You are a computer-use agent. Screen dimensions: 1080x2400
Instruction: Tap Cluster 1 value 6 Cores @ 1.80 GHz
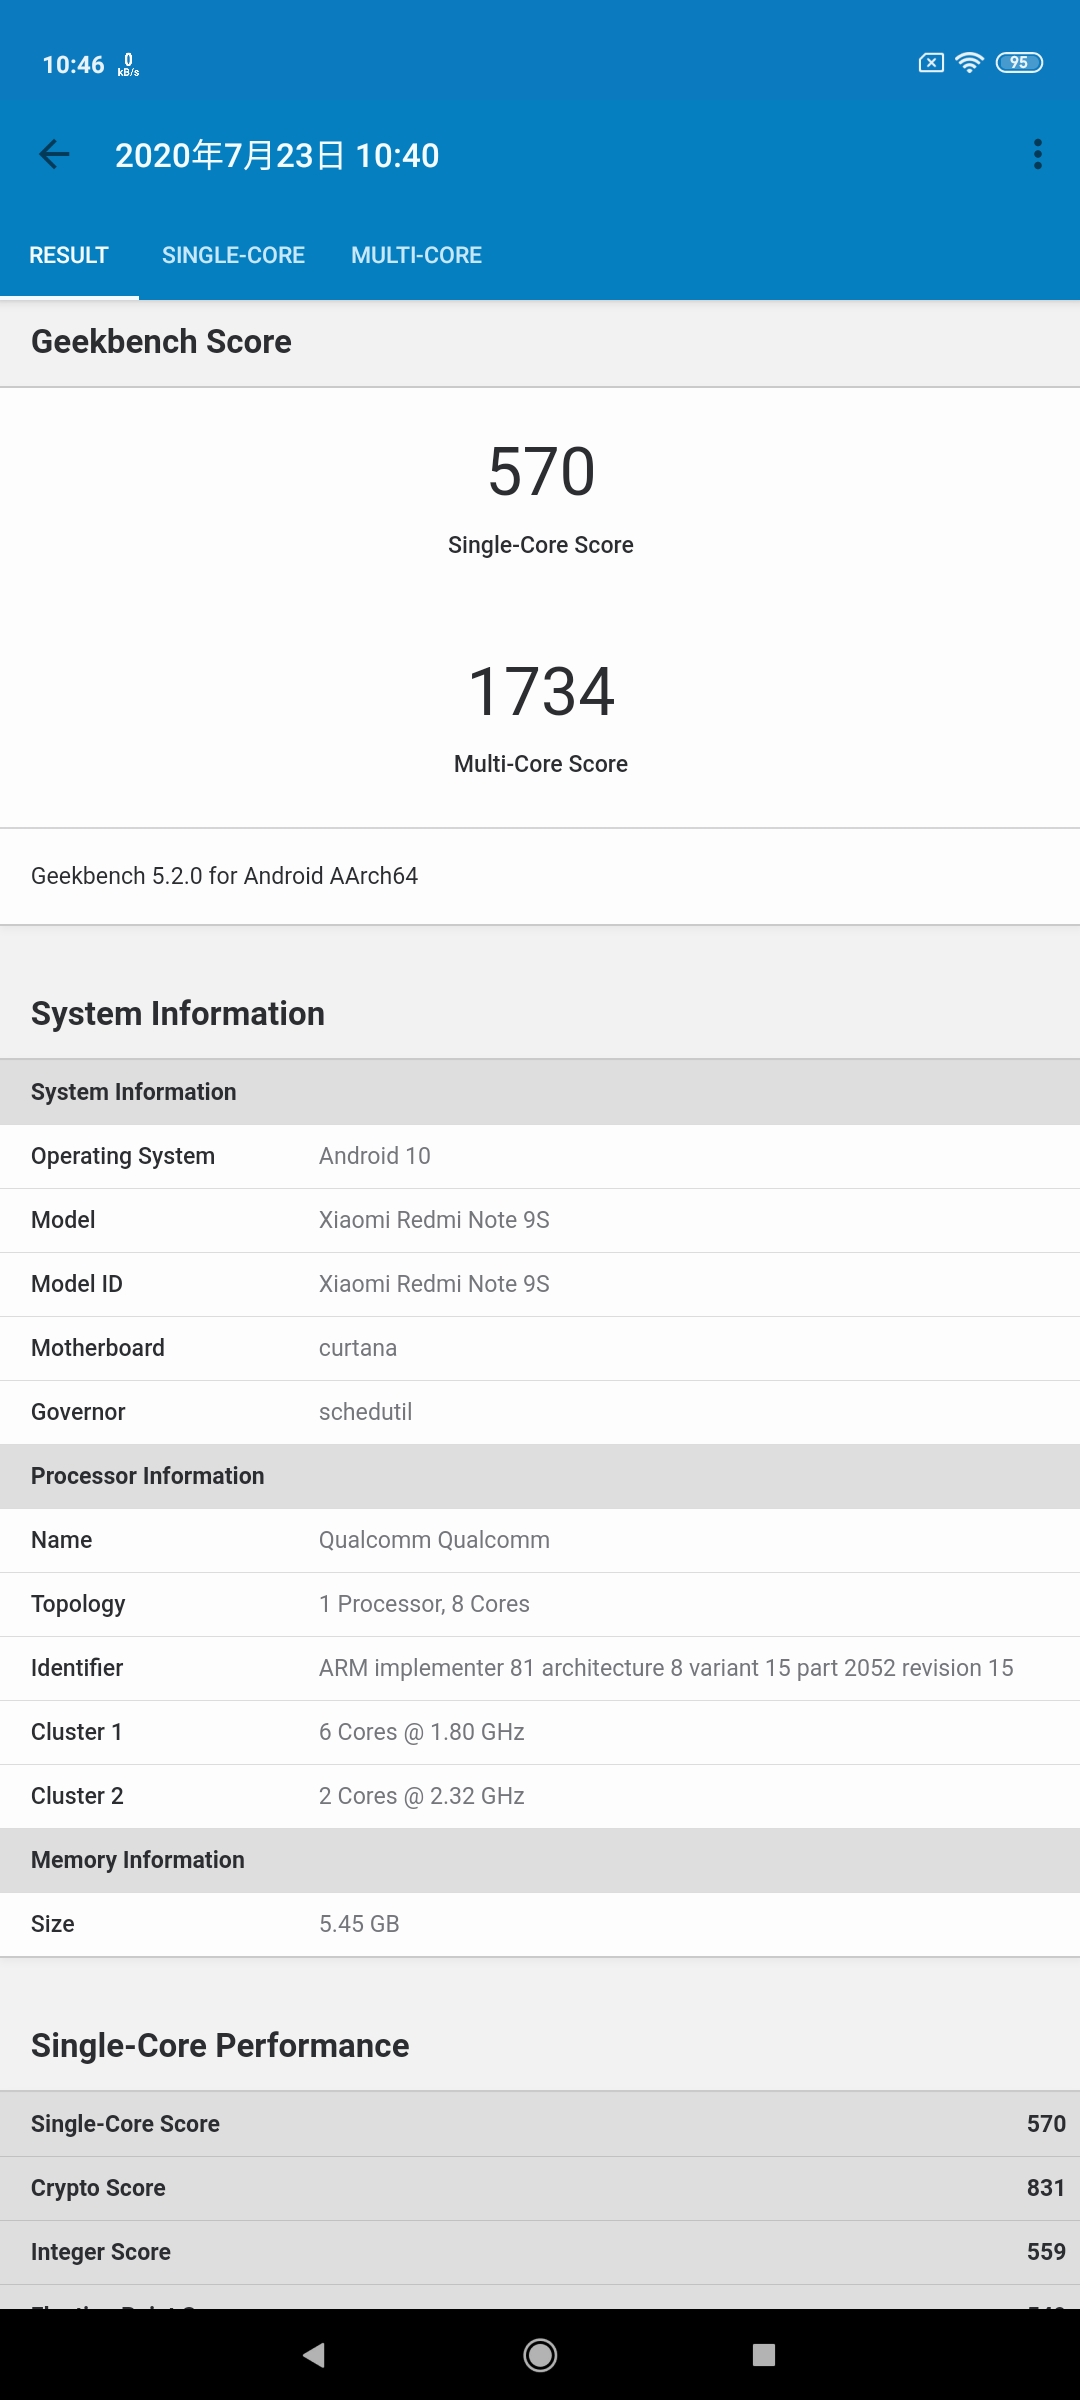pos(422,1732)
